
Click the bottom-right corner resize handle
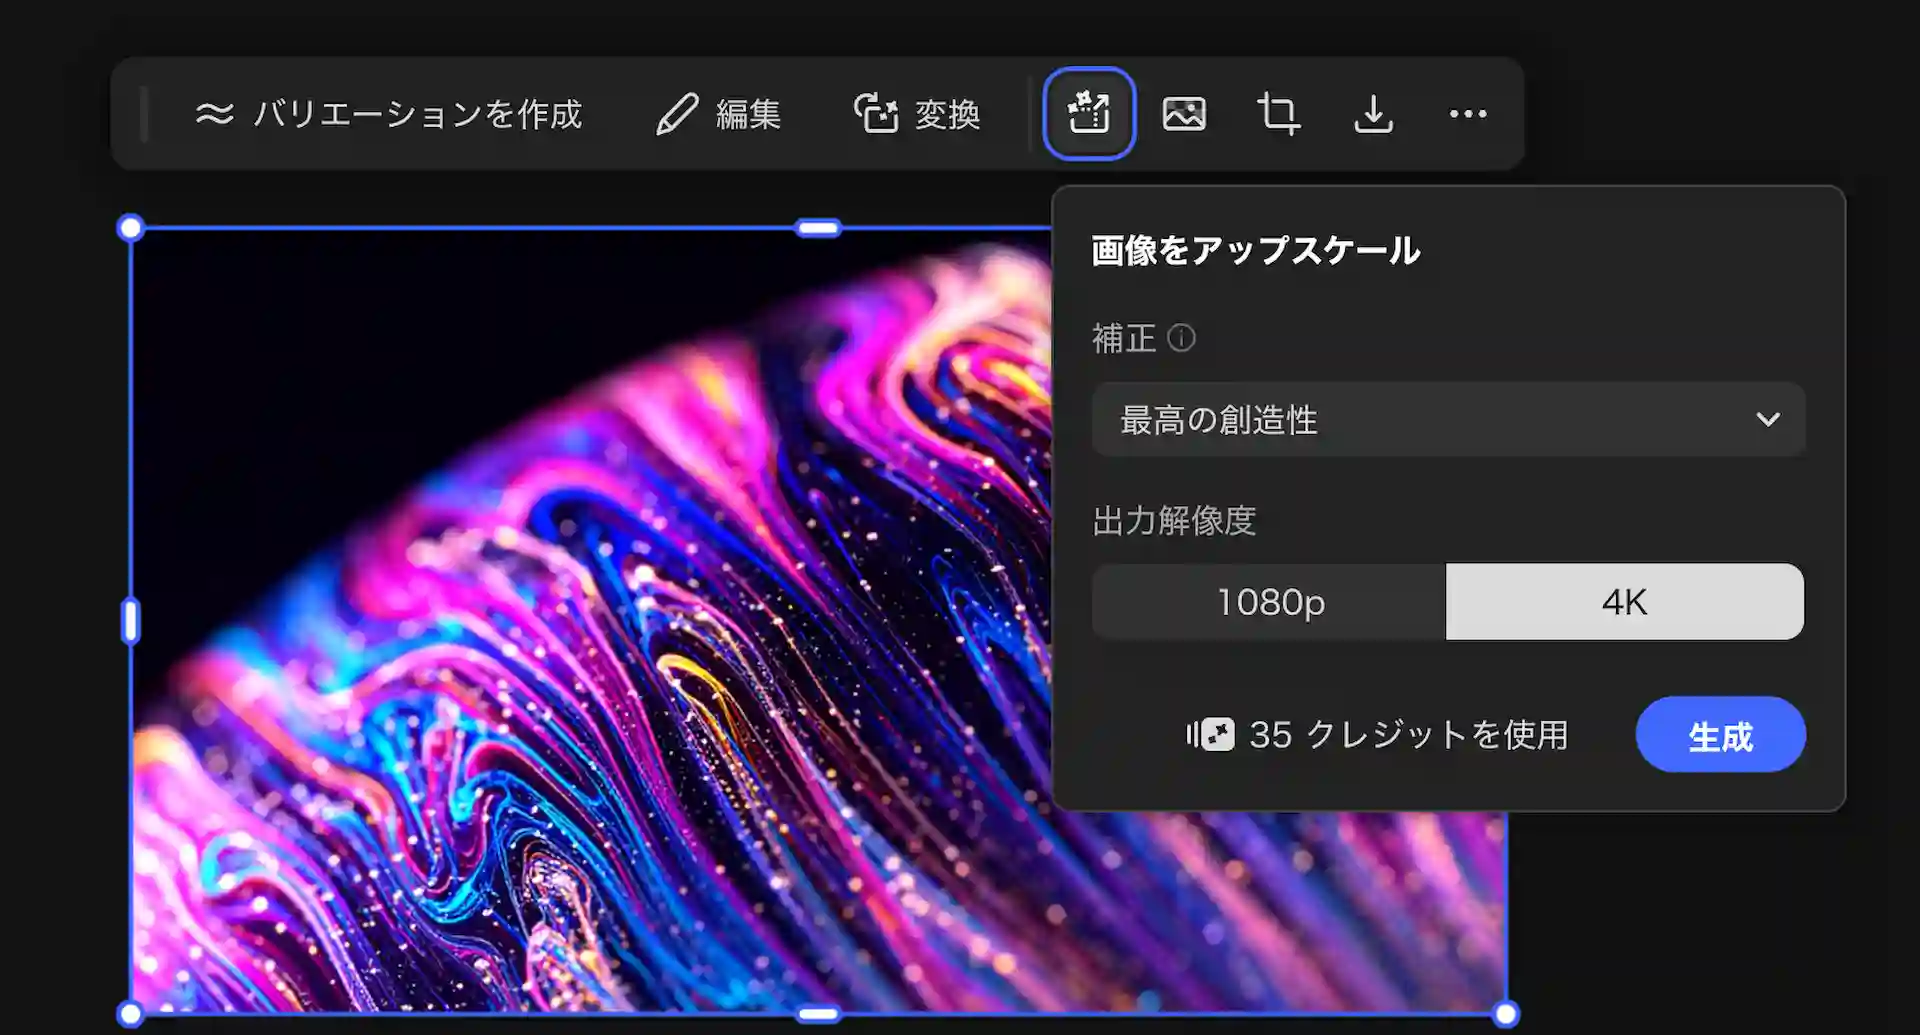tap(1505, 1014)
